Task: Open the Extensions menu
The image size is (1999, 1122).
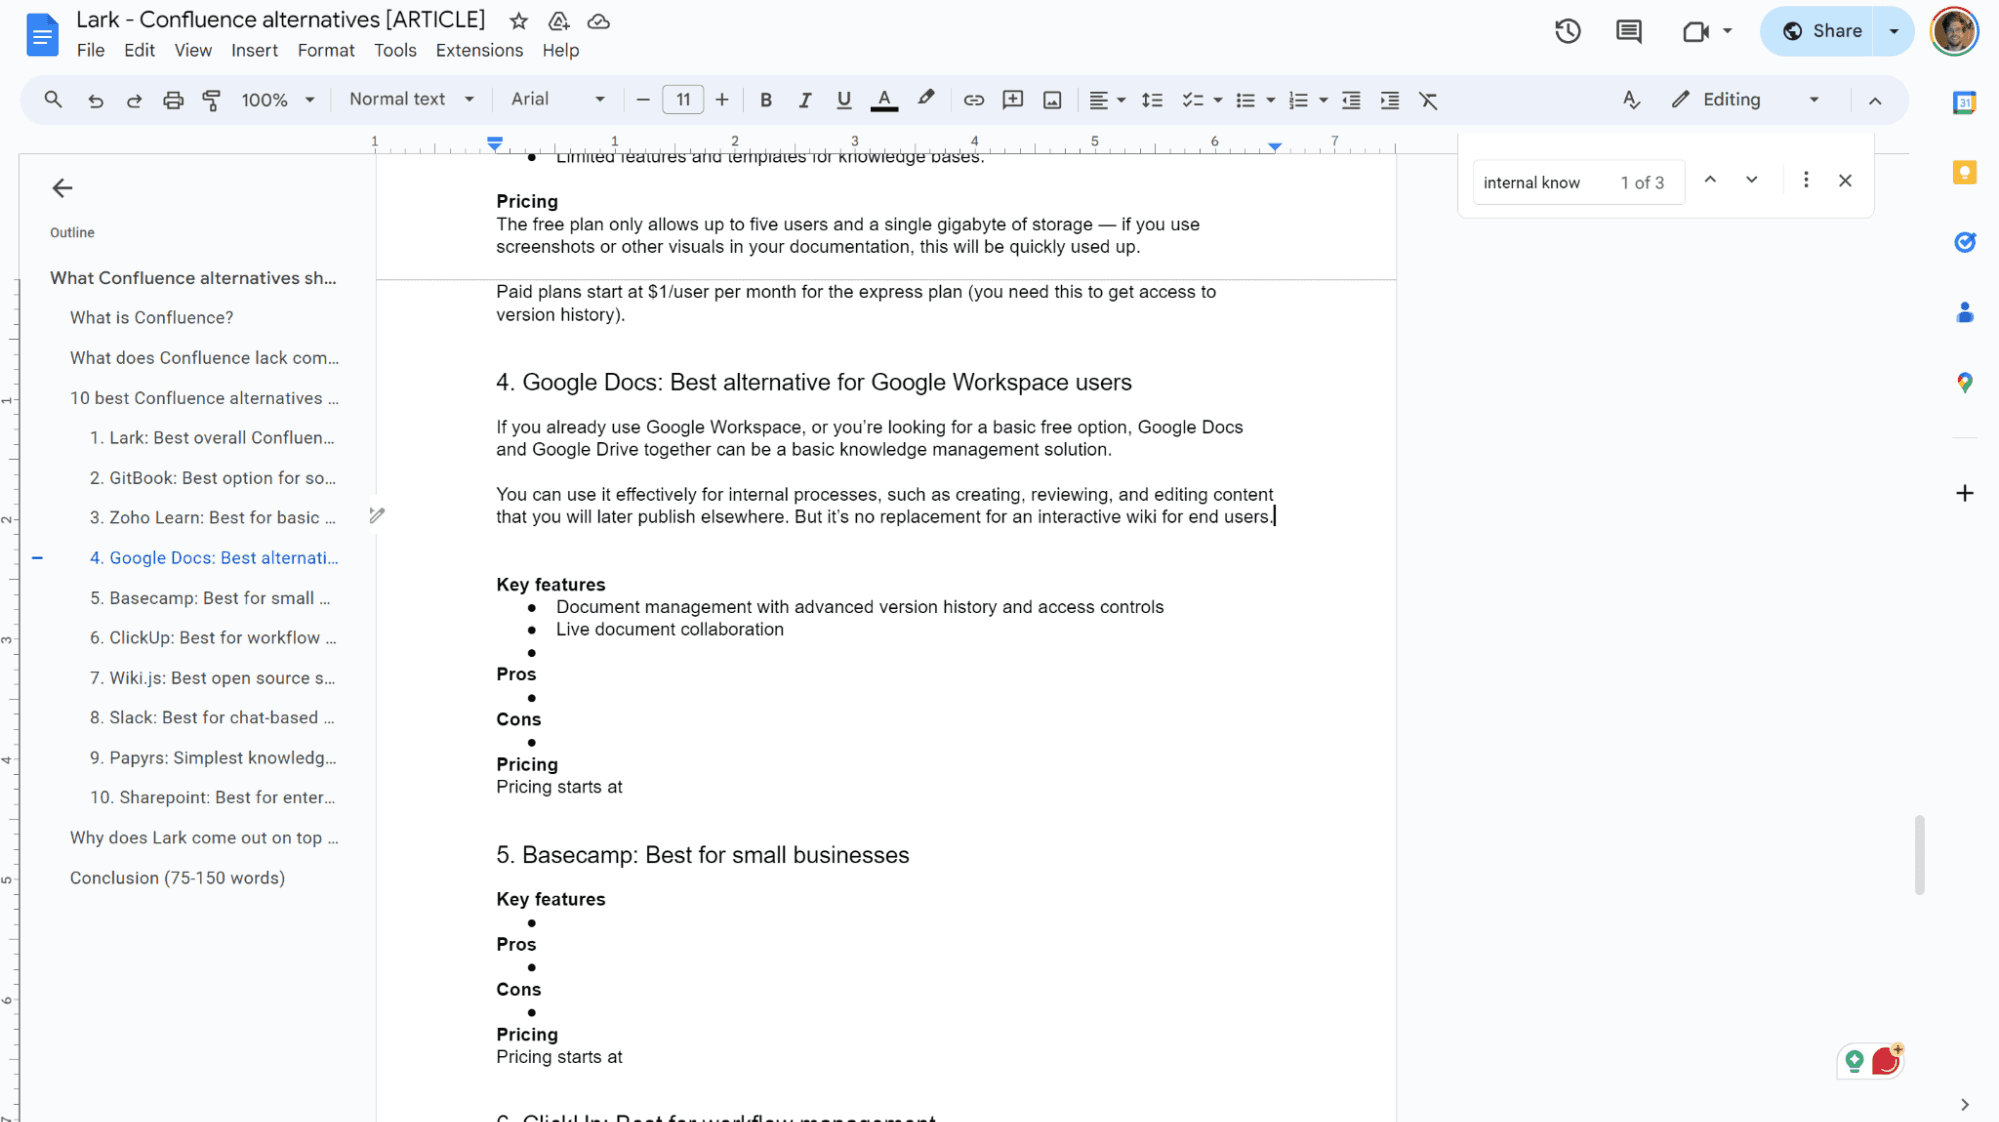Action: tap(479, 50)
